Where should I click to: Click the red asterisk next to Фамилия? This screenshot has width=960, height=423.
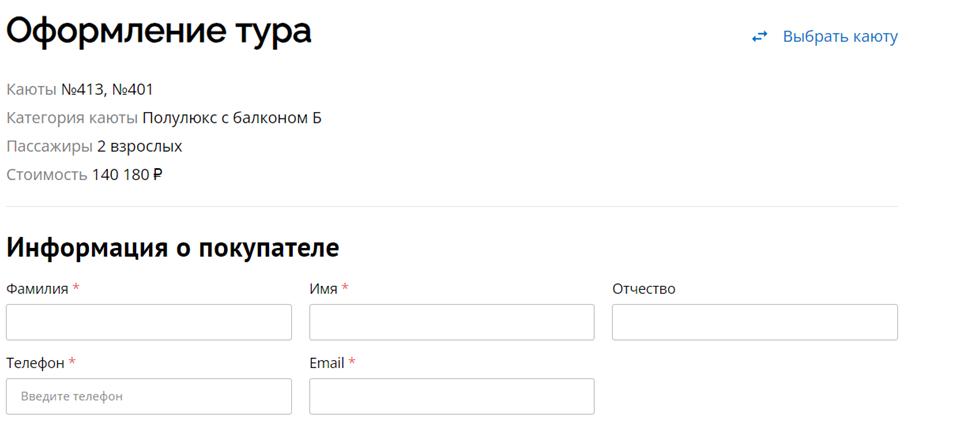coord(76,288)
